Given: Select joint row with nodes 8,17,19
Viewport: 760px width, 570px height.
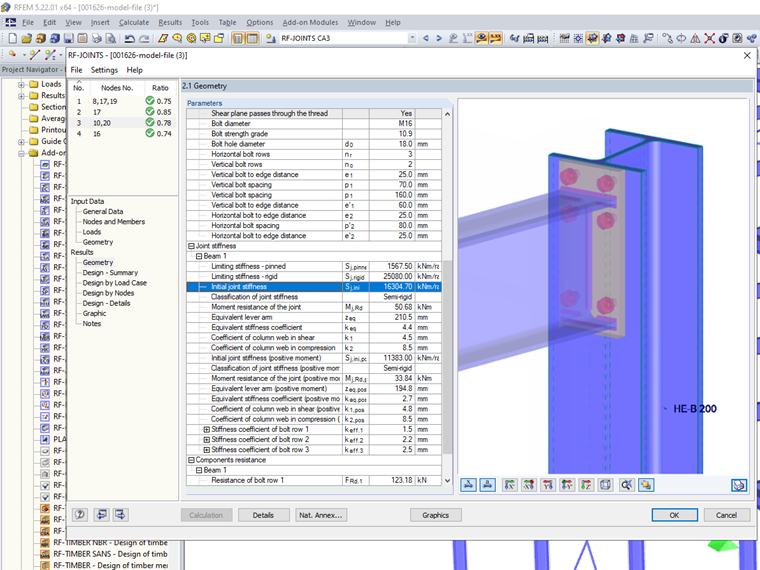Looking at the screenshot, I should click(123, 101).
